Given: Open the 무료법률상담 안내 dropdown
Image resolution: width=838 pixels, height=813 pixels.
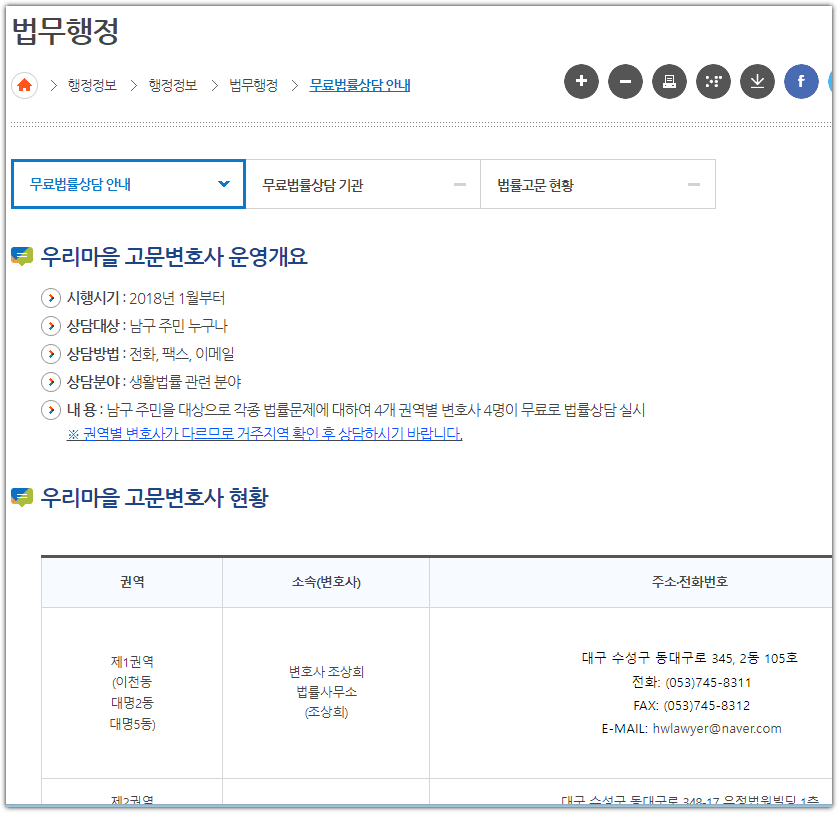Looking at the screenshot, I should click(x=227, y=184).
